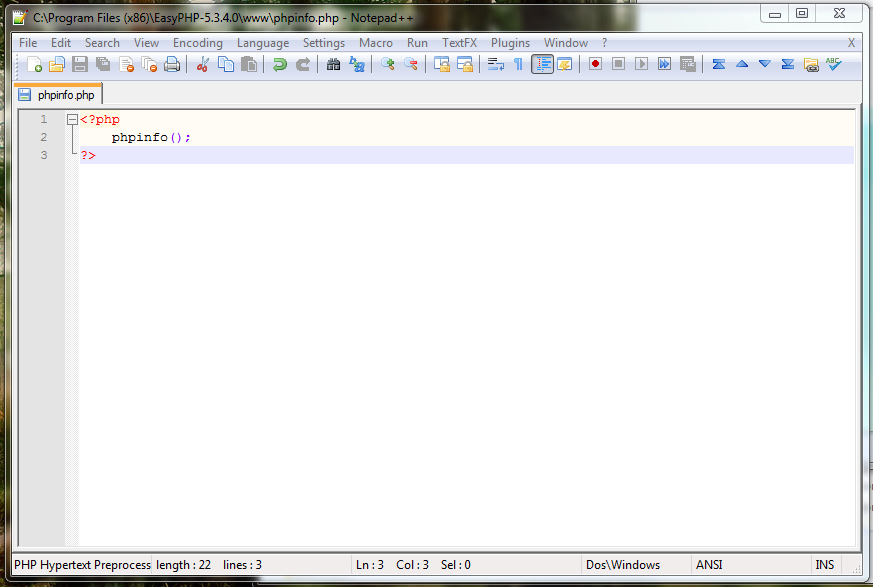This screenshot has height=587, width=873.
Task: Open the user defined language dialog icon
Action: pos(565,65)
